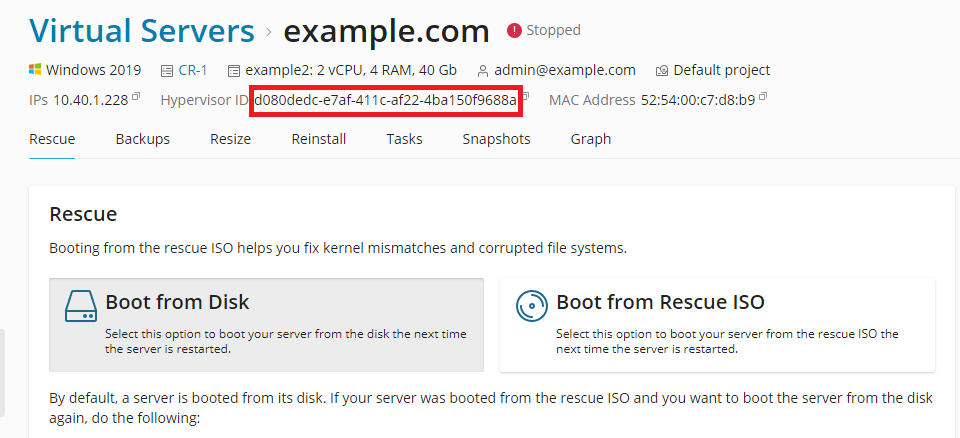
Task: Switch to the Backups tab
Action: (x=142, y=139)
